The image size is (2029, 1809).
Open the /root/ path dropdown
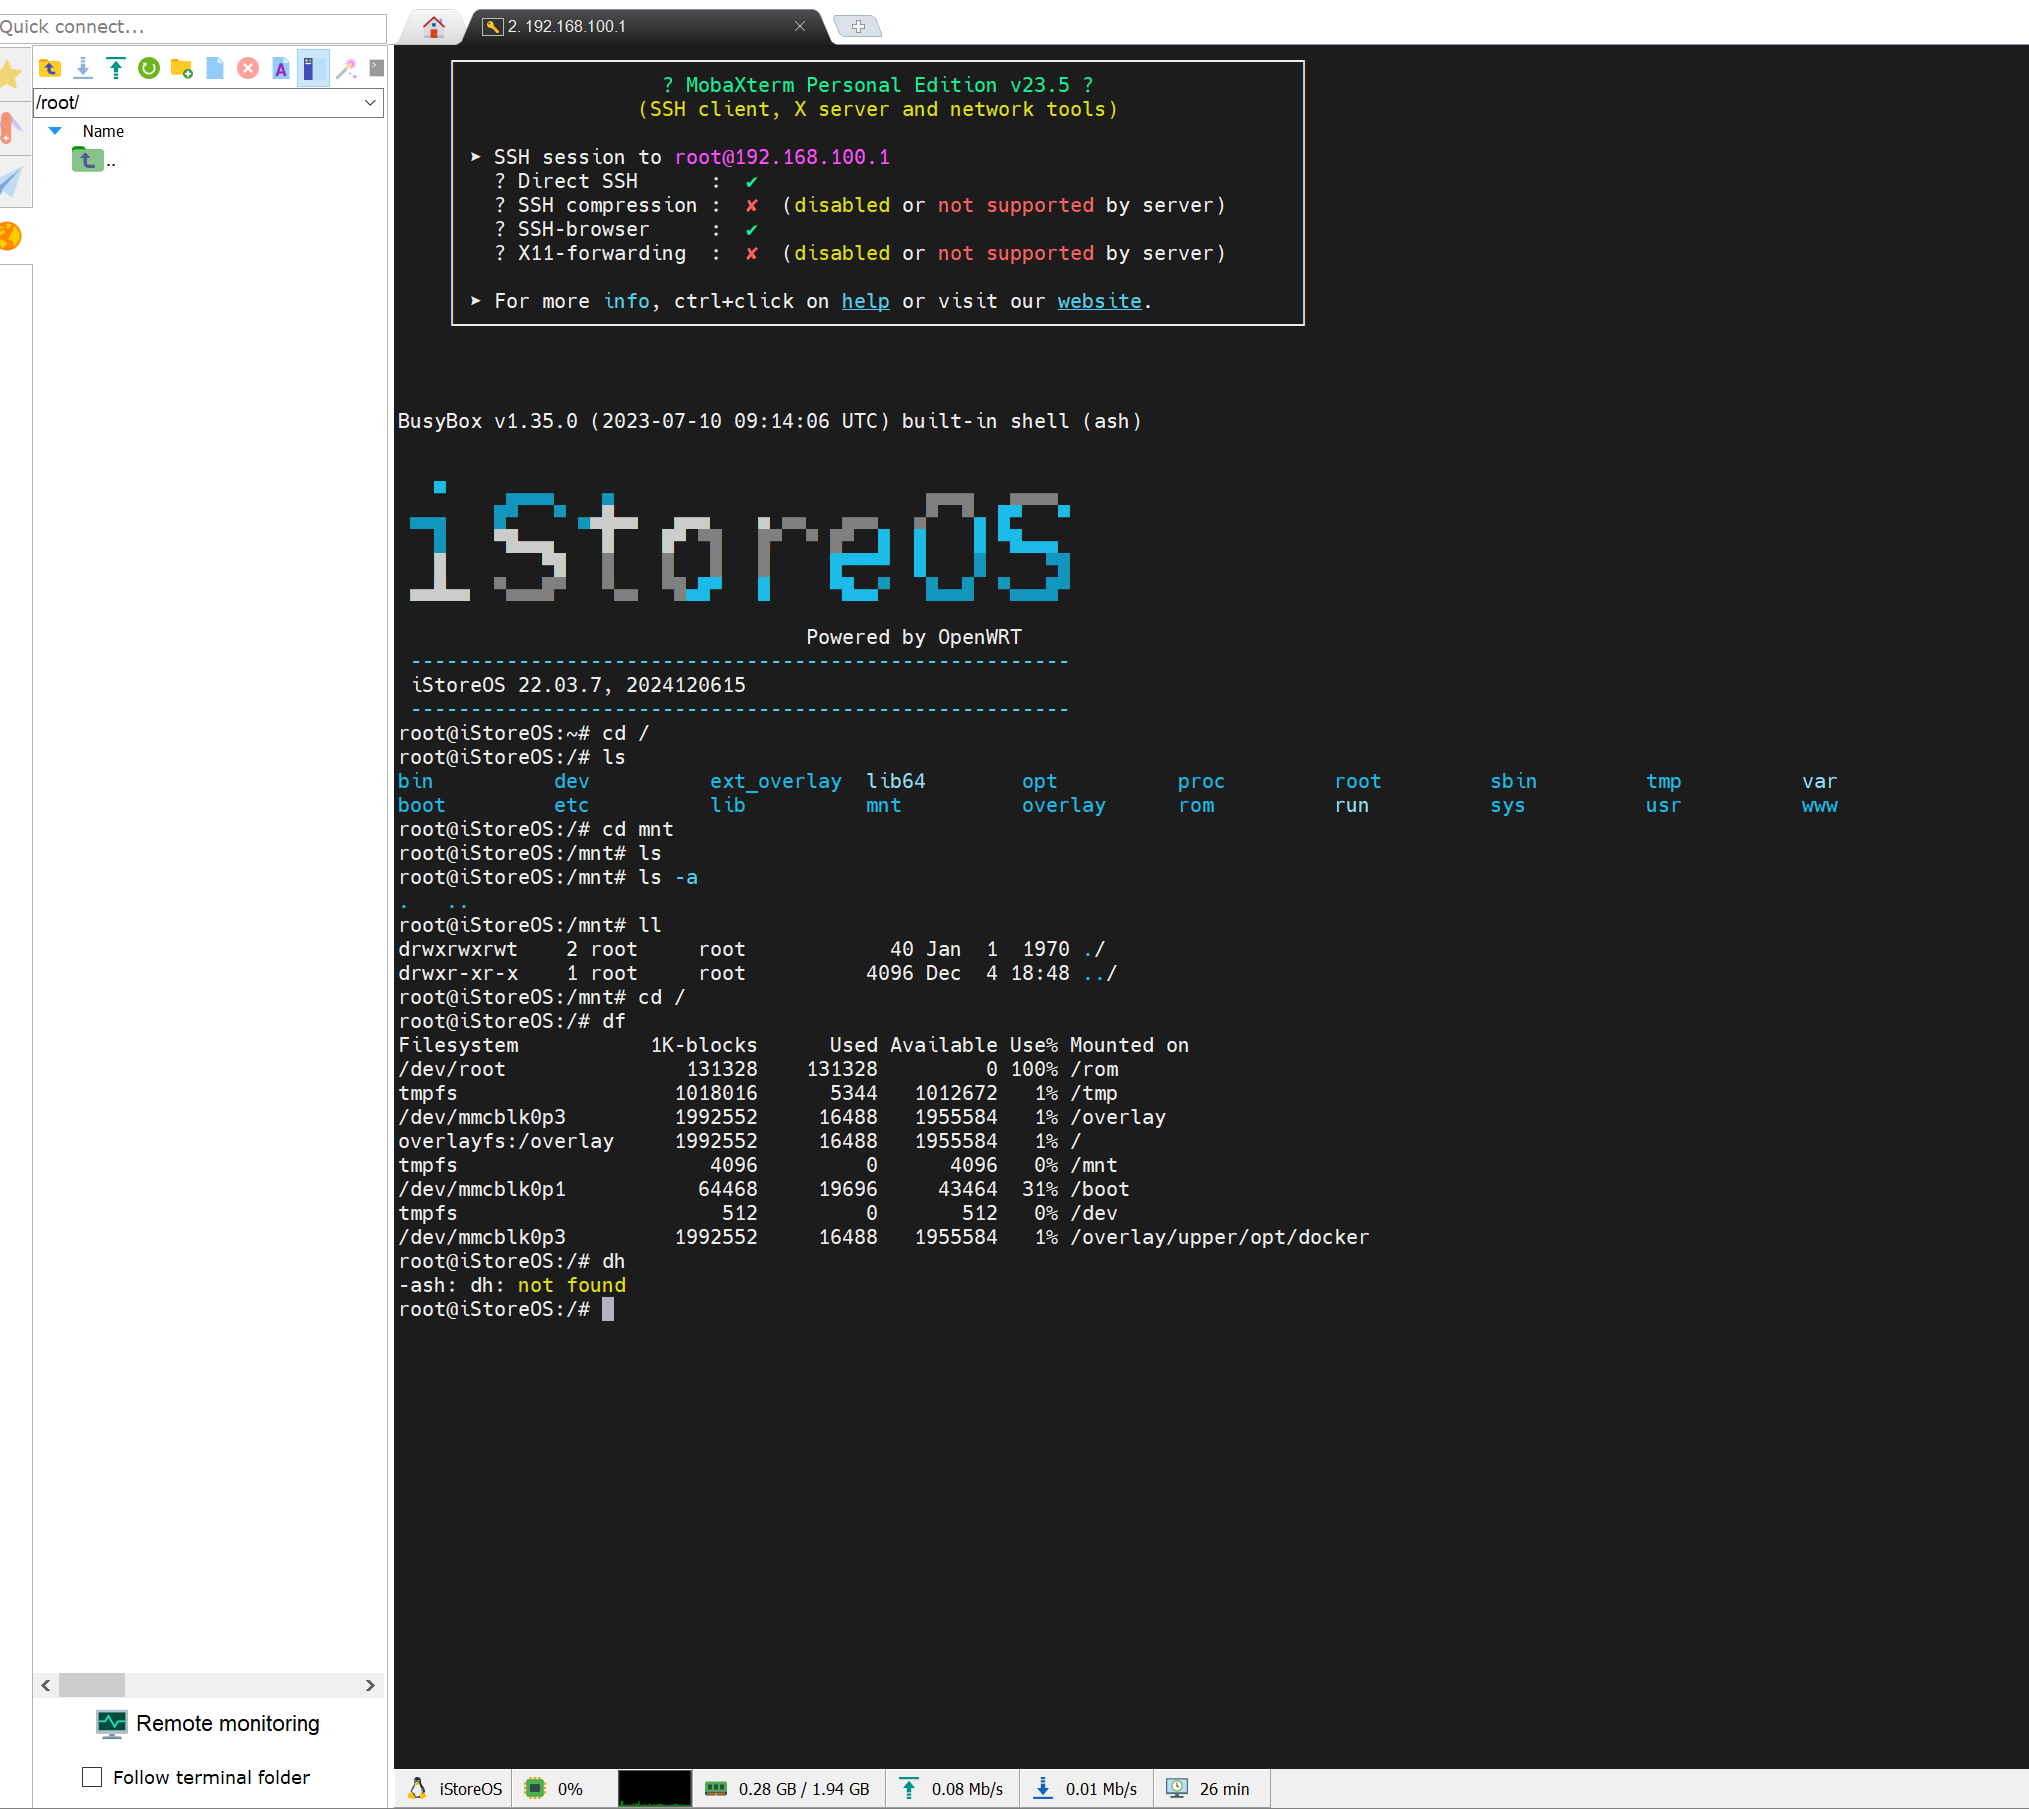coord(370,103)
